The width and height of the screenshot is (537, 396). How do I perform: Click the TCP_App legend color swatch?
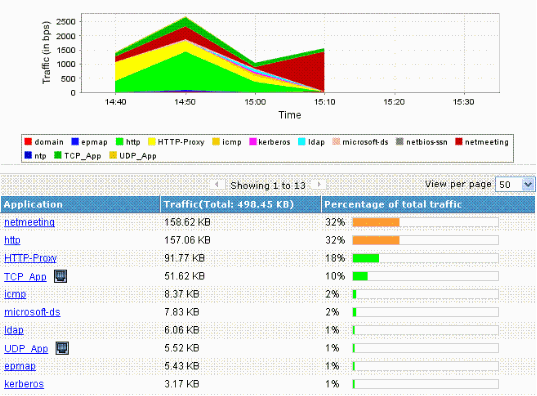(x=58, y=155)
